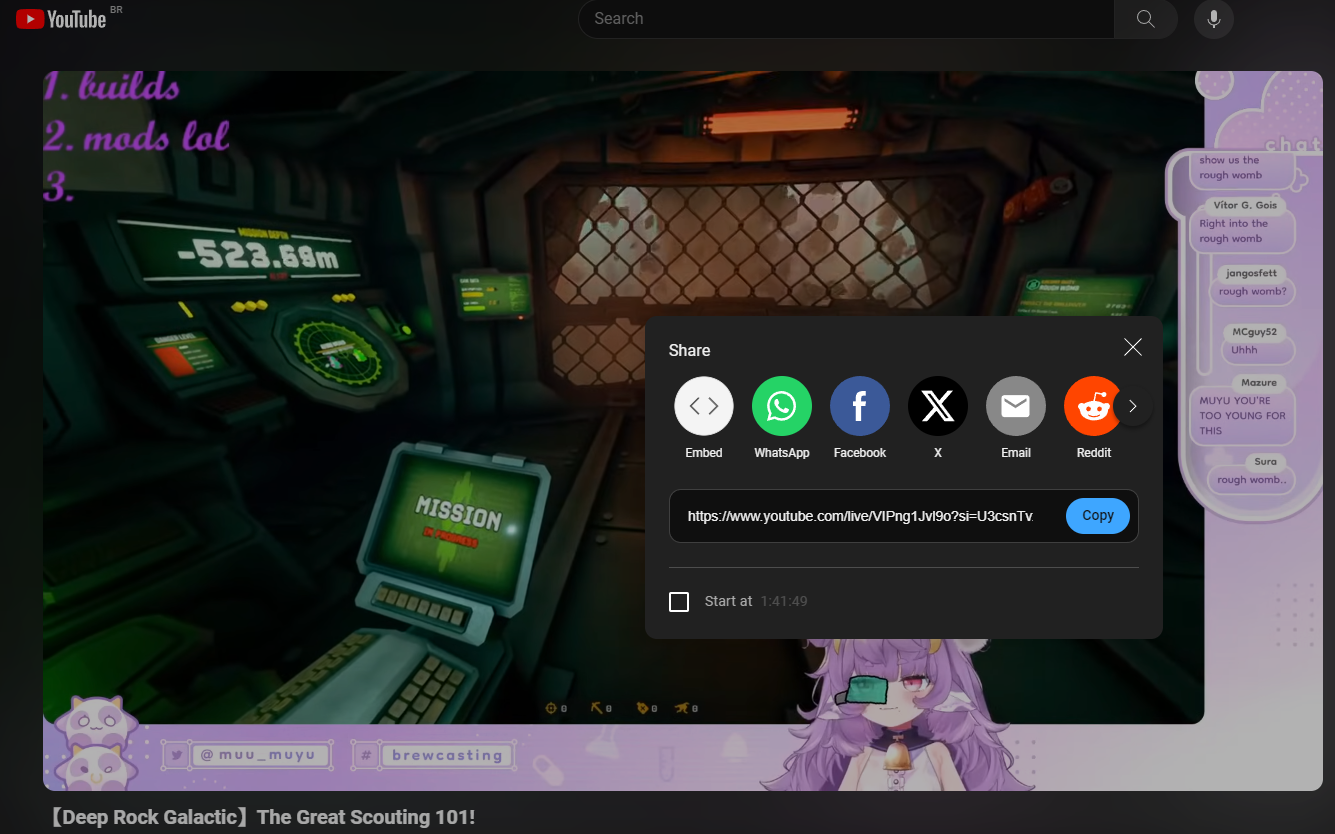Screen dimensions: 1335x834
Task: Enable the Start at checkbox
Action: [x=679, y=601]
